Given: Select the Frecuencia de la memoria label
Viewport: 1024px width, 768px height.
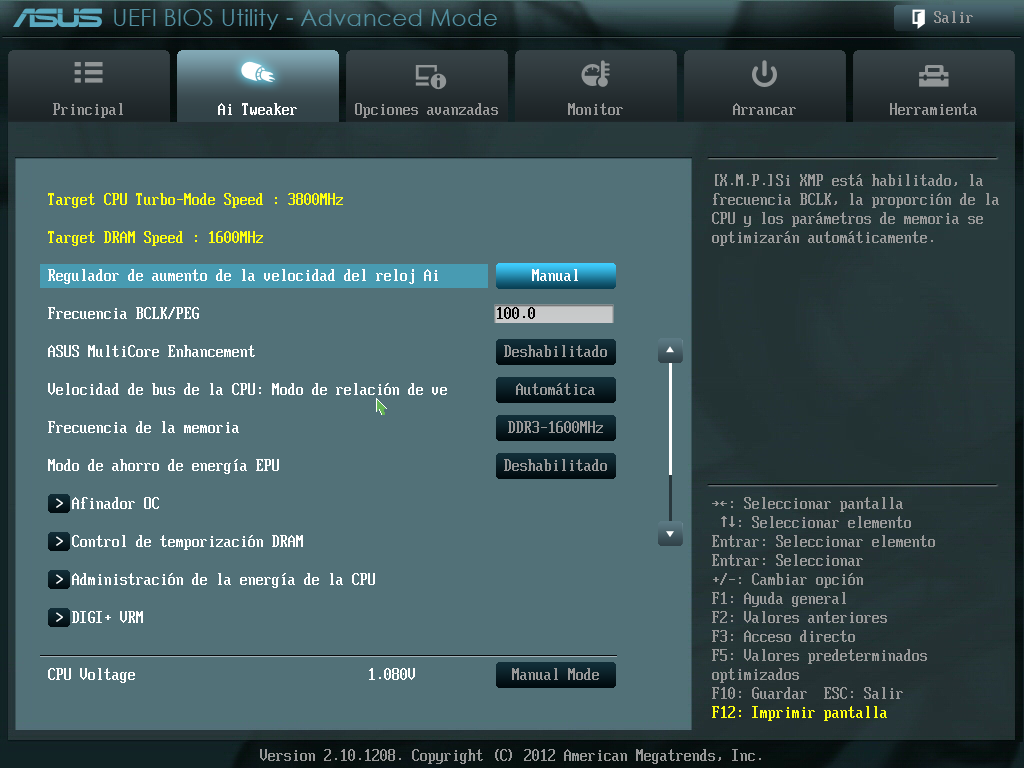Looking at the screenshot, I should tap(143, 428).
